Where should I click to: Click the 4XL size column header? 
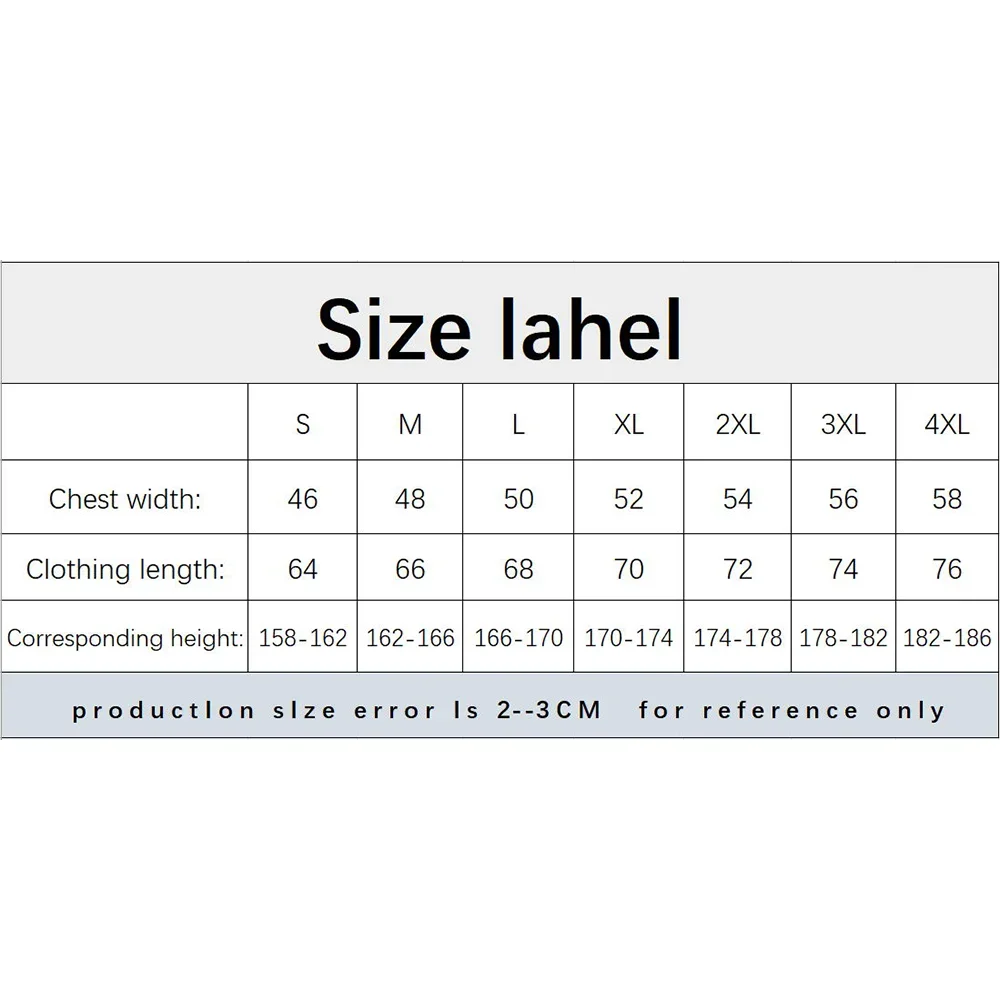click(x=947, y=424)
